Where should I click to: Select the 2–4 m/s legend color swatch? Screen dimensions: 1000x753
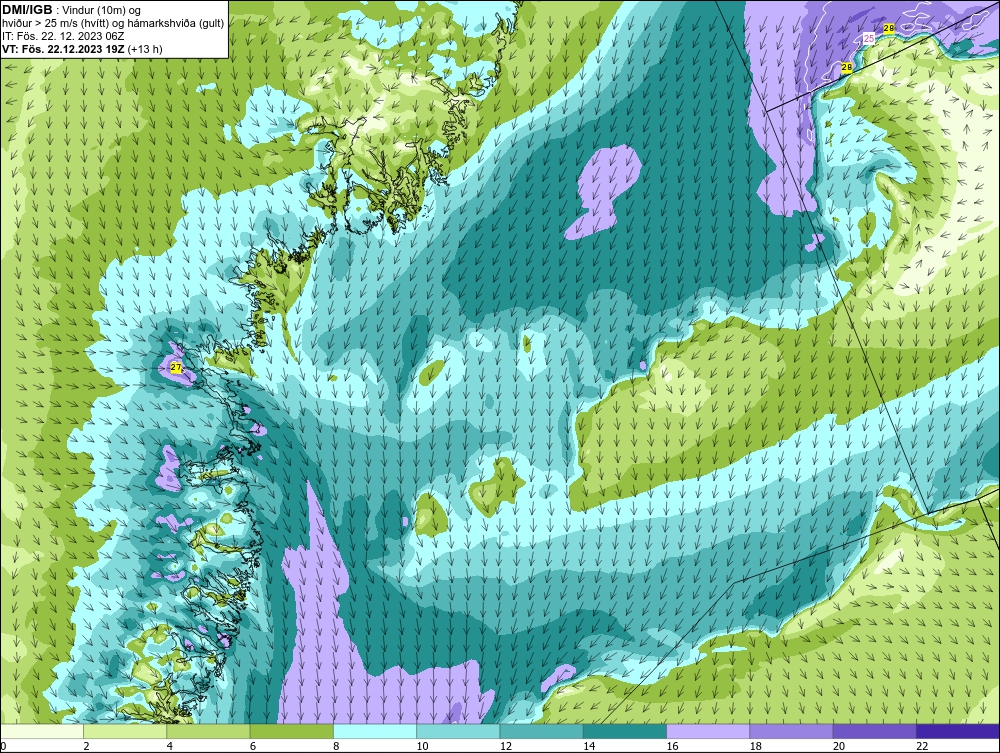[x=125, y=731]
